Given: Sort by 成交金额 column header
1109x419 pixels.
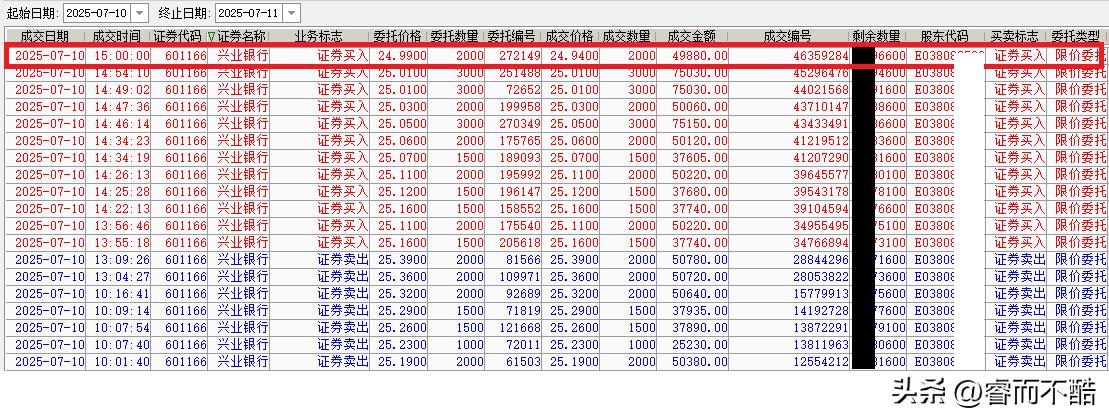Looking at the screenshot, I should click(x=692, y=37).
